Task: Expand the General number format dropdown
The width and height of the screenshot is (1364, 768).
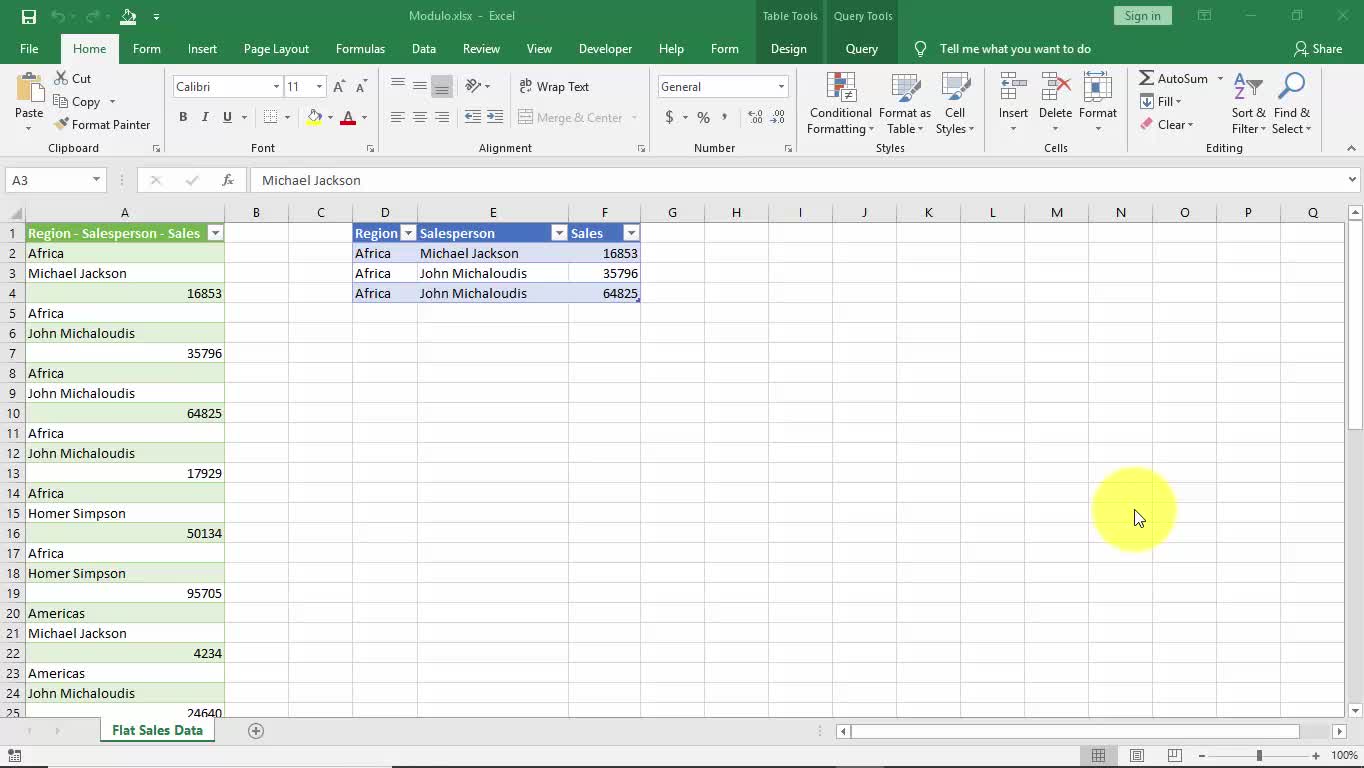Action: coord(781,87)
